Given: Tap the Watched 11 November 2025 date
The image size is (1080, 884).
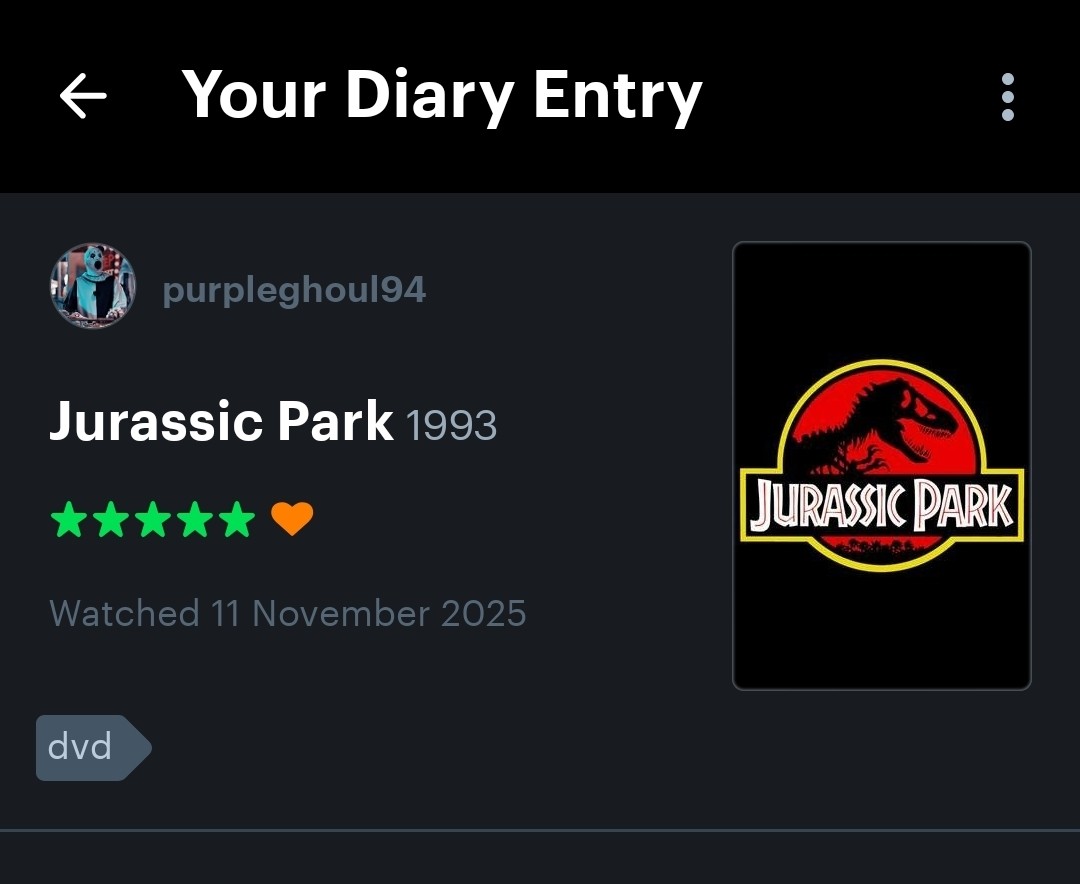Looking at the screenshot, I should pyautogui.click(x=287, y=613).
